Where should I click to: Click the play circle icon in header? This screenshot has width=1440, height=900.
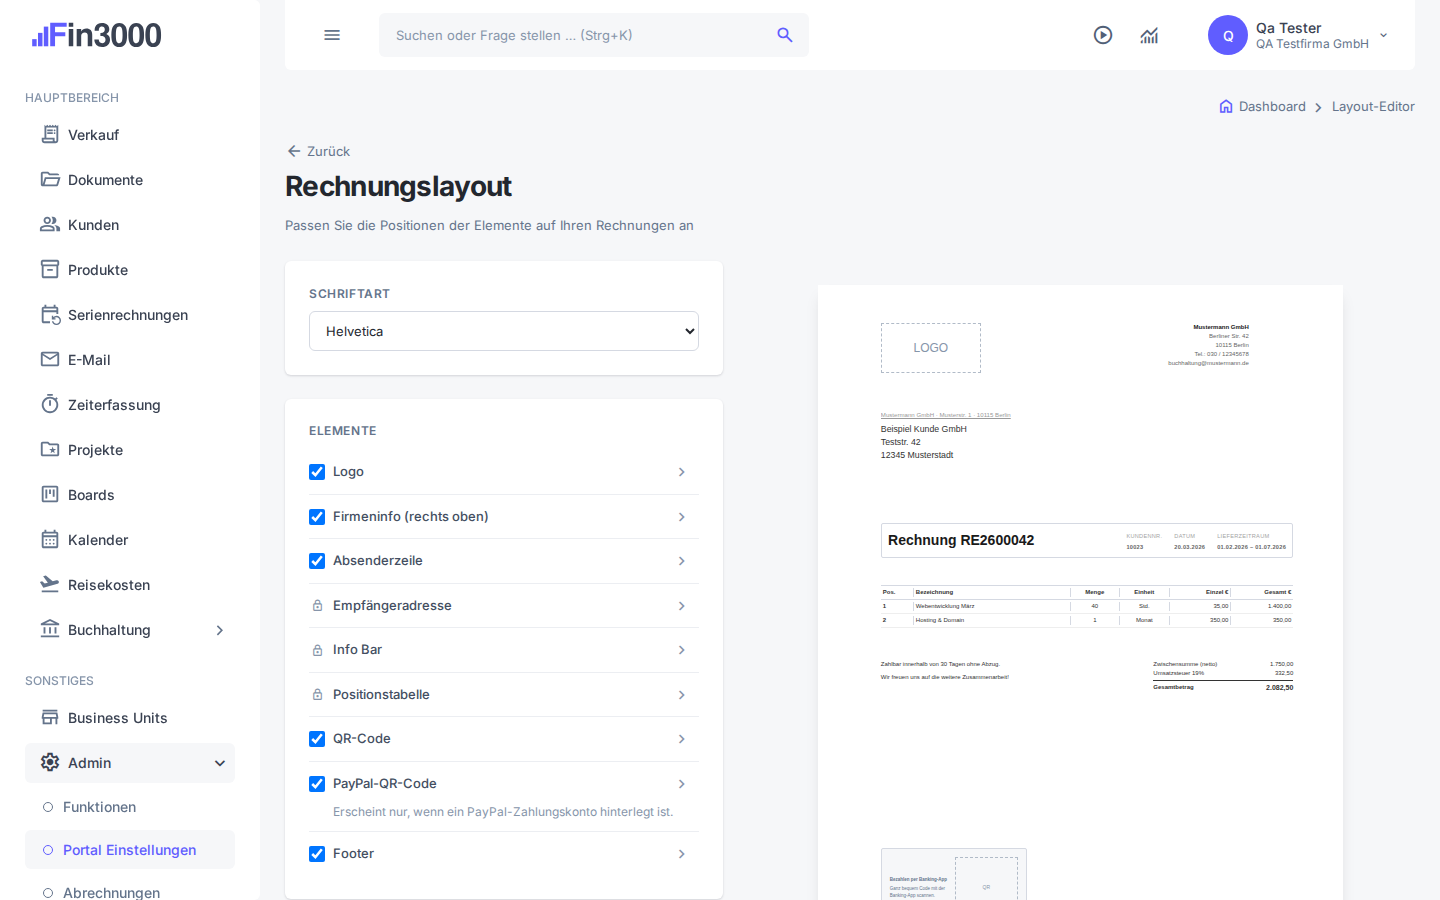coord(1103,35)
